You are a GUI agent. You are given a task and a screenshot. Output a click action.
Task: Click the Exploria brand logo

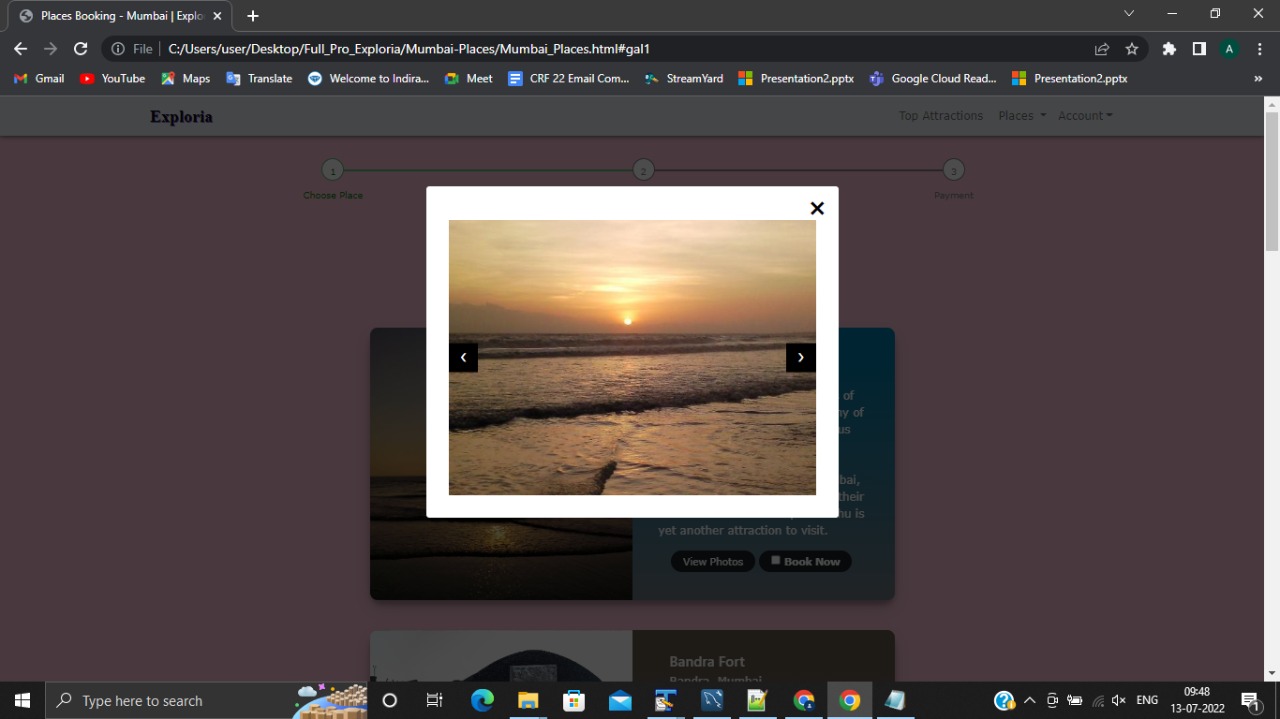(181, 116)
